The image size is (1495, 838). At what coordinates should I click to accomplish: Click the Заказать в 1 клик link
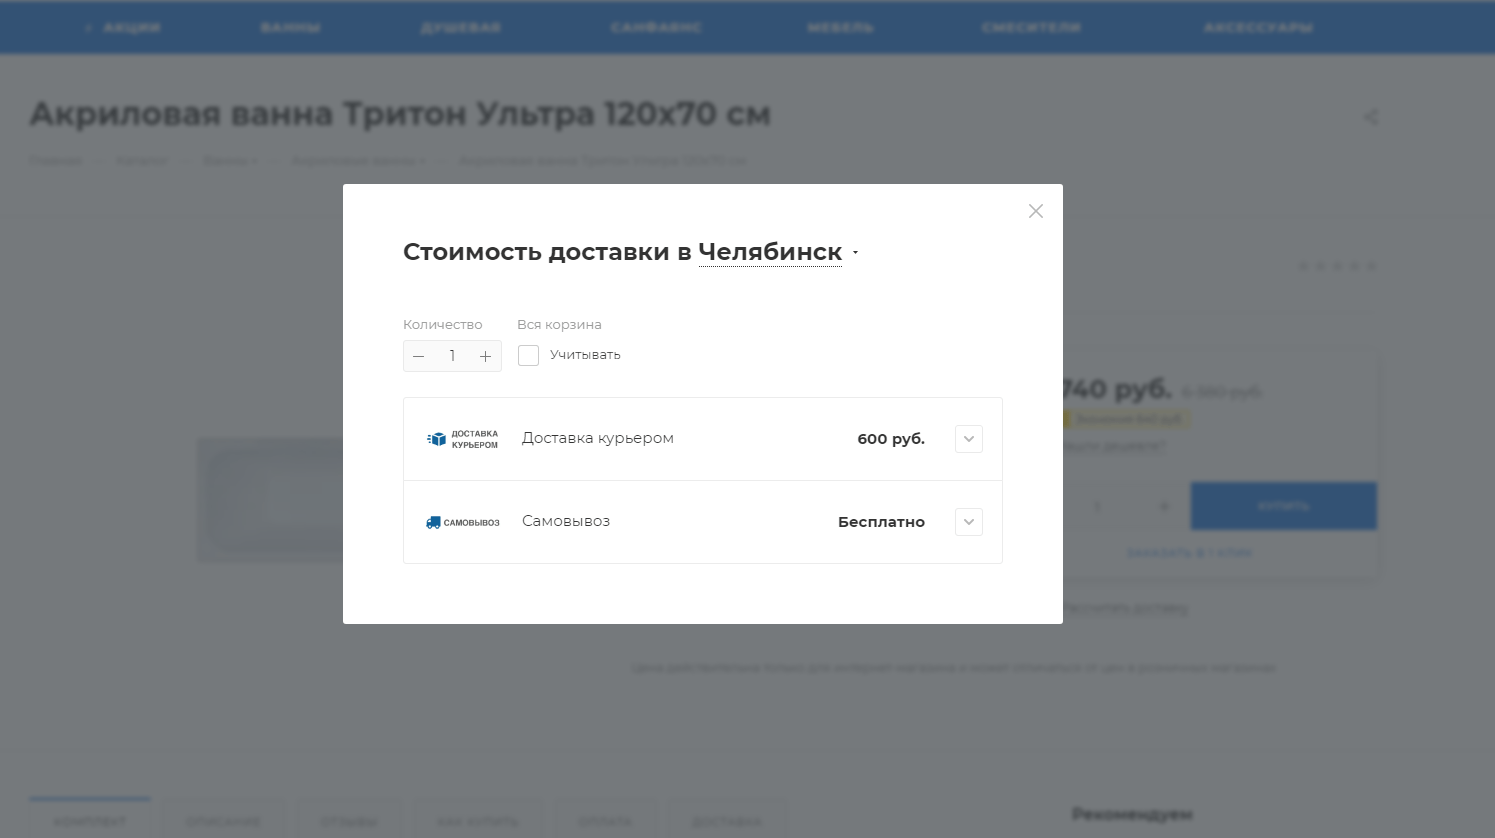coord(1189,553)
